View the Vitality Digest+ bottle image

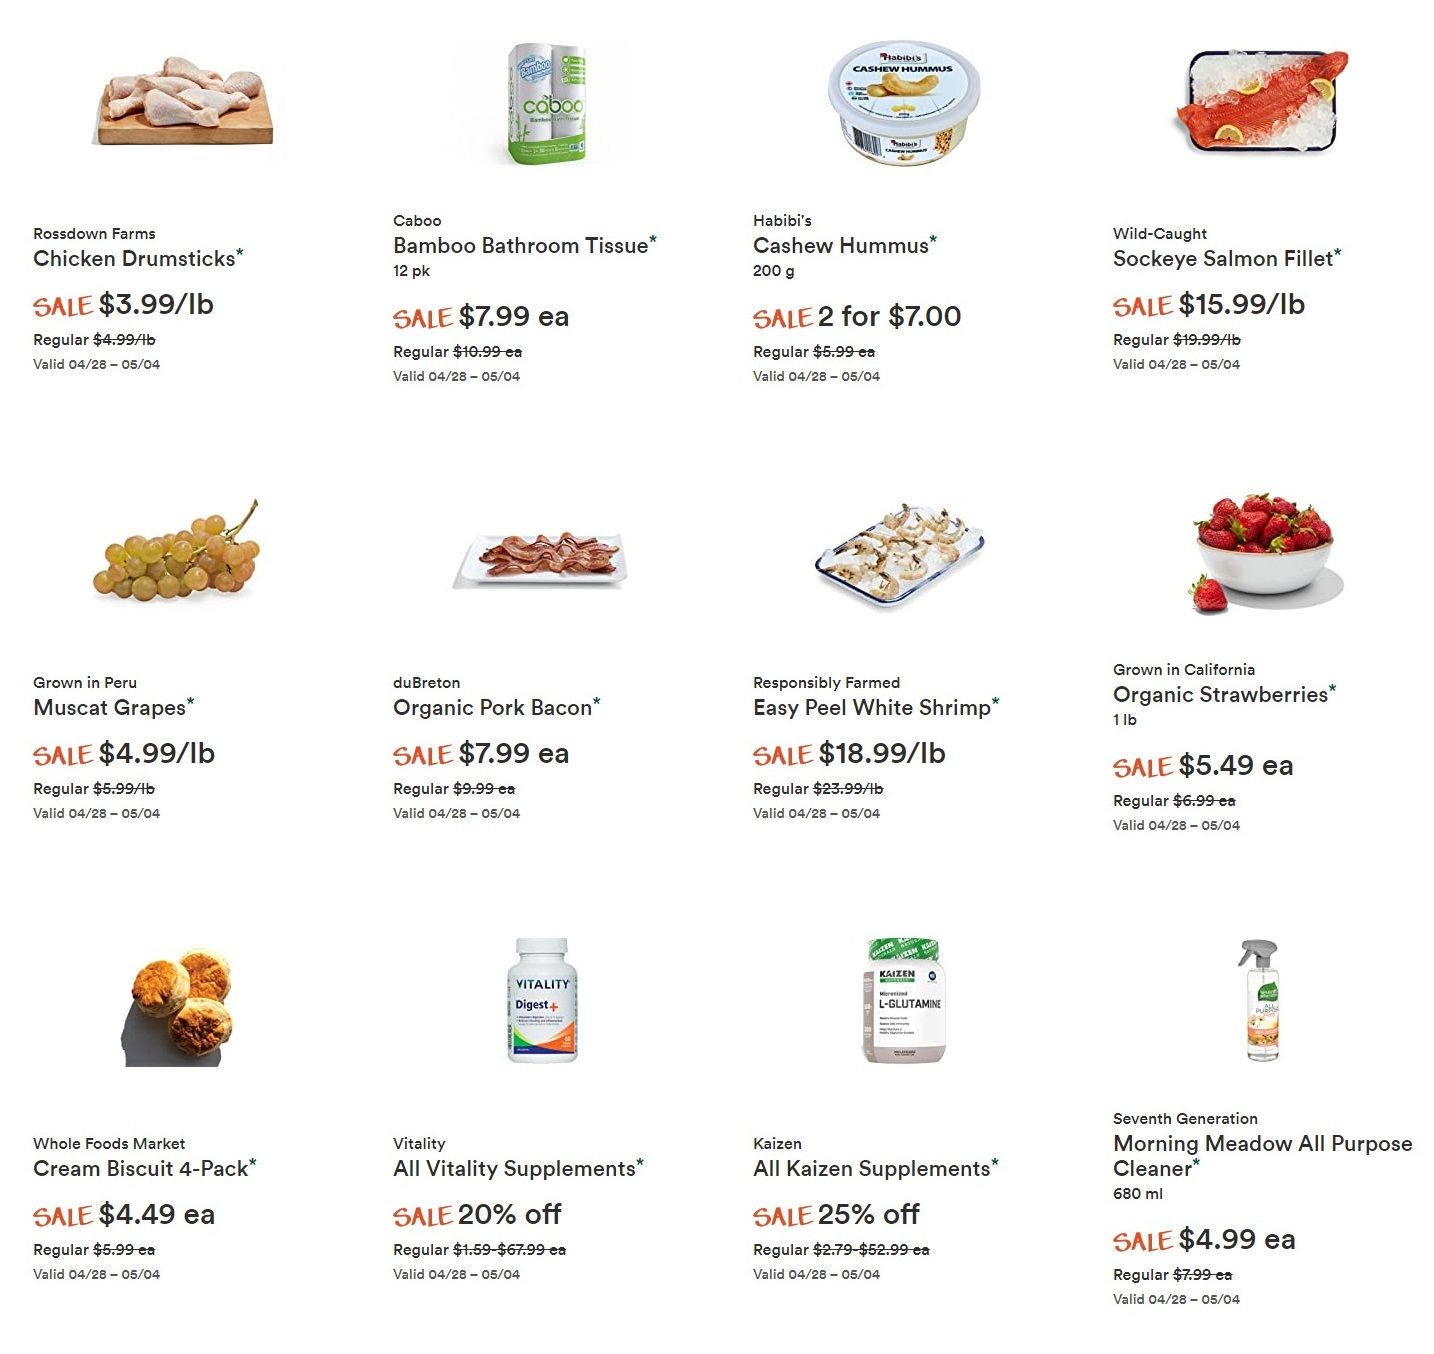click(542, 1000)
